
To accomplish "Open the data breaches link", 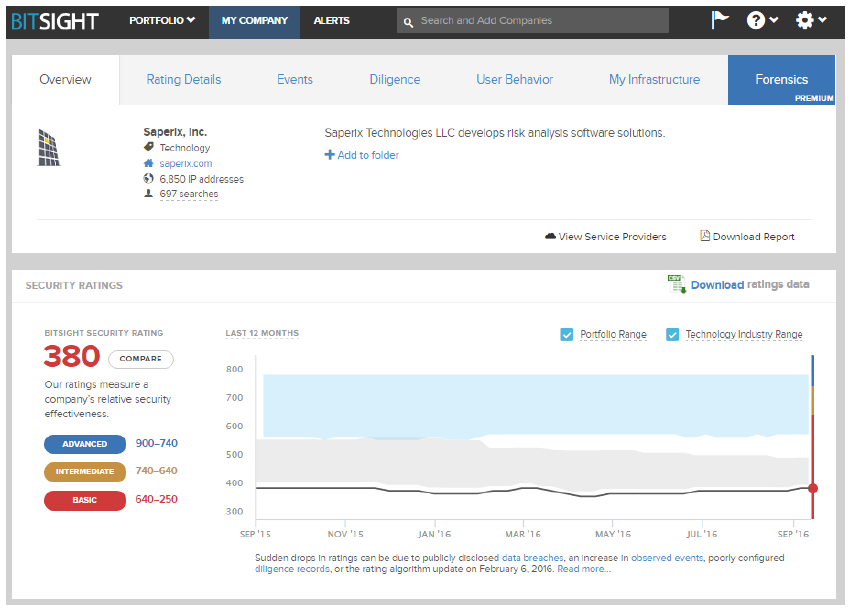I will tap(532, 558).
